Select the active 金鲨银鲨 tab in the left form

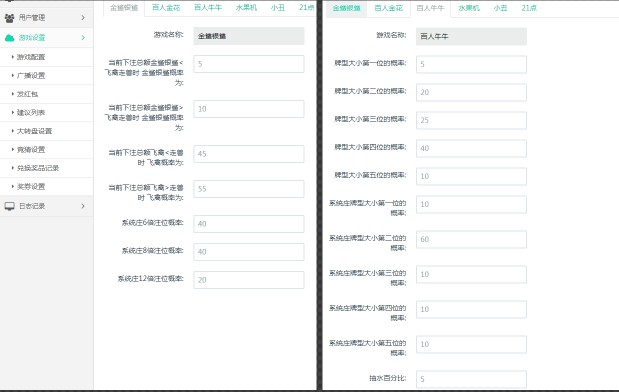pyautogui.click(x=124, y=8)
